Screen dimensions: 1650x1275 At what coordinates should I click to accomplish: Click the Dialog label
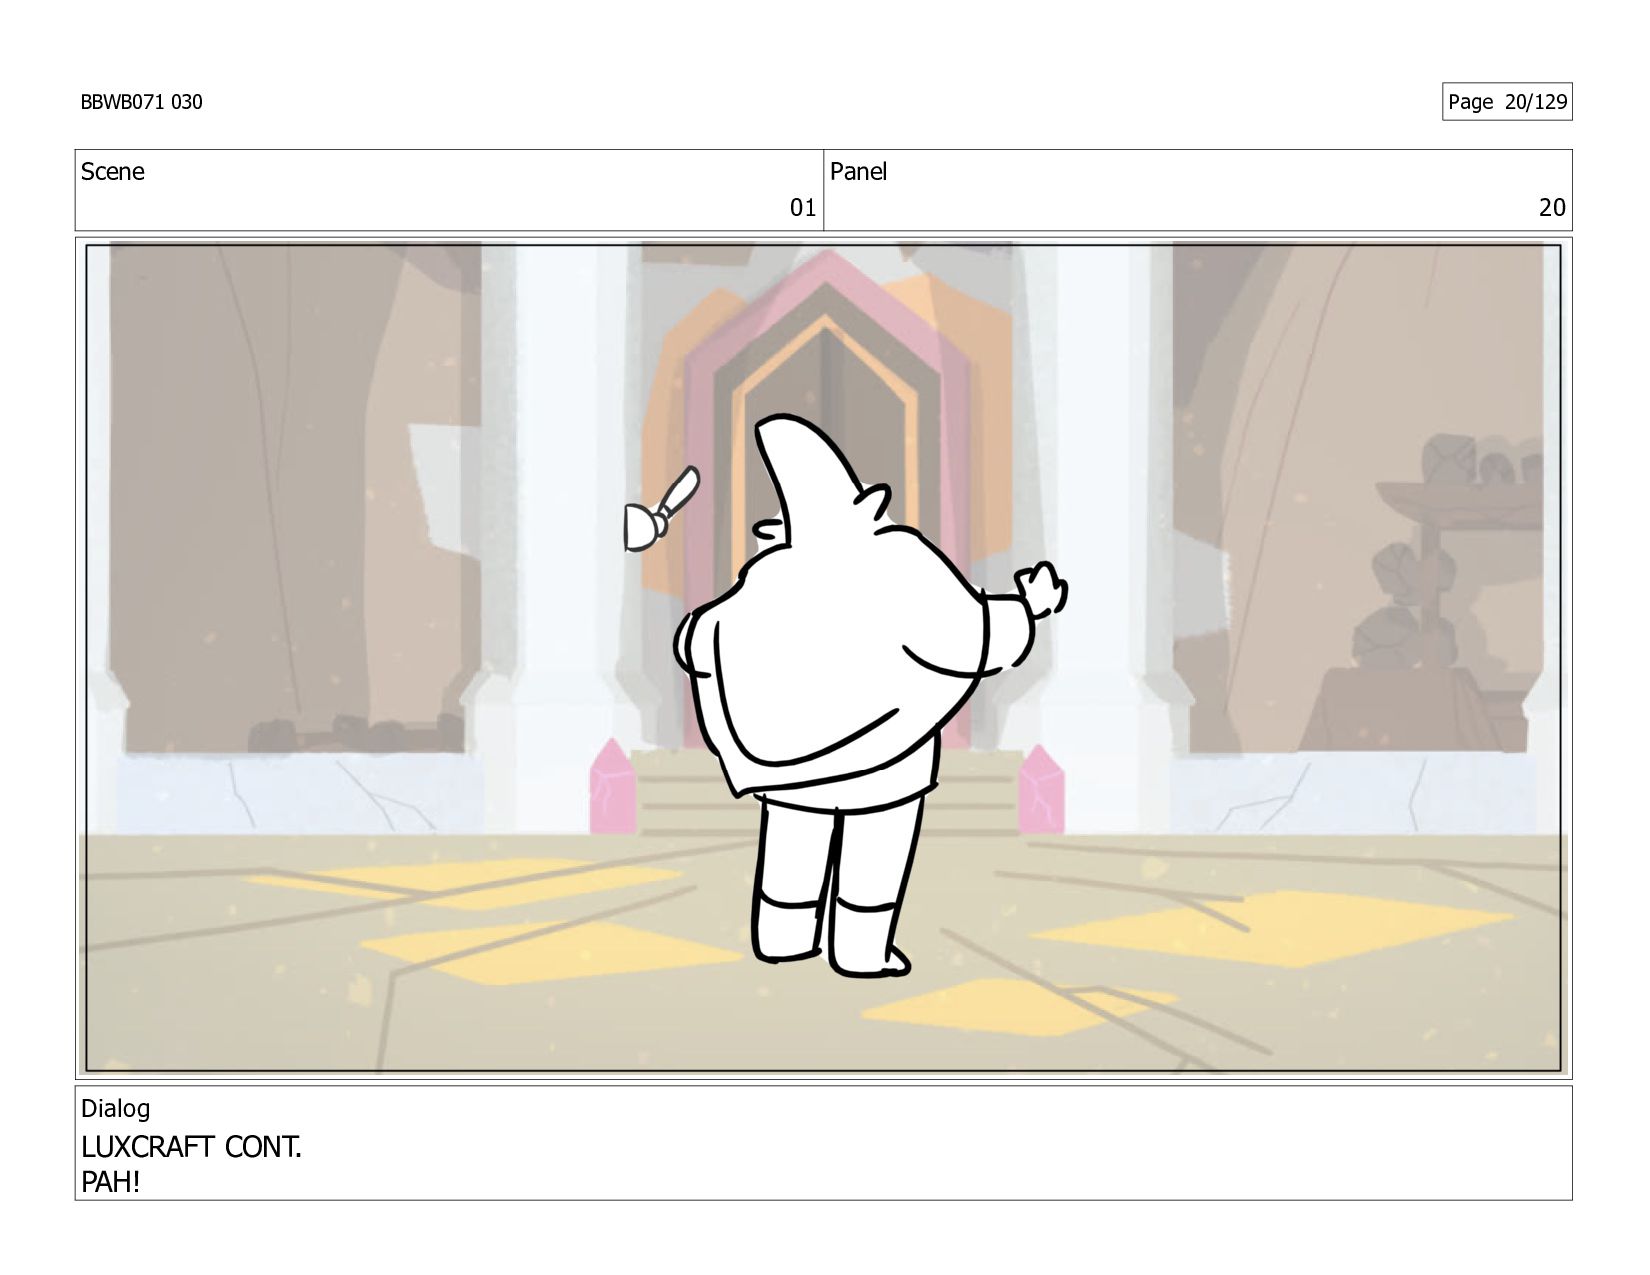(x=116, y=1109)
